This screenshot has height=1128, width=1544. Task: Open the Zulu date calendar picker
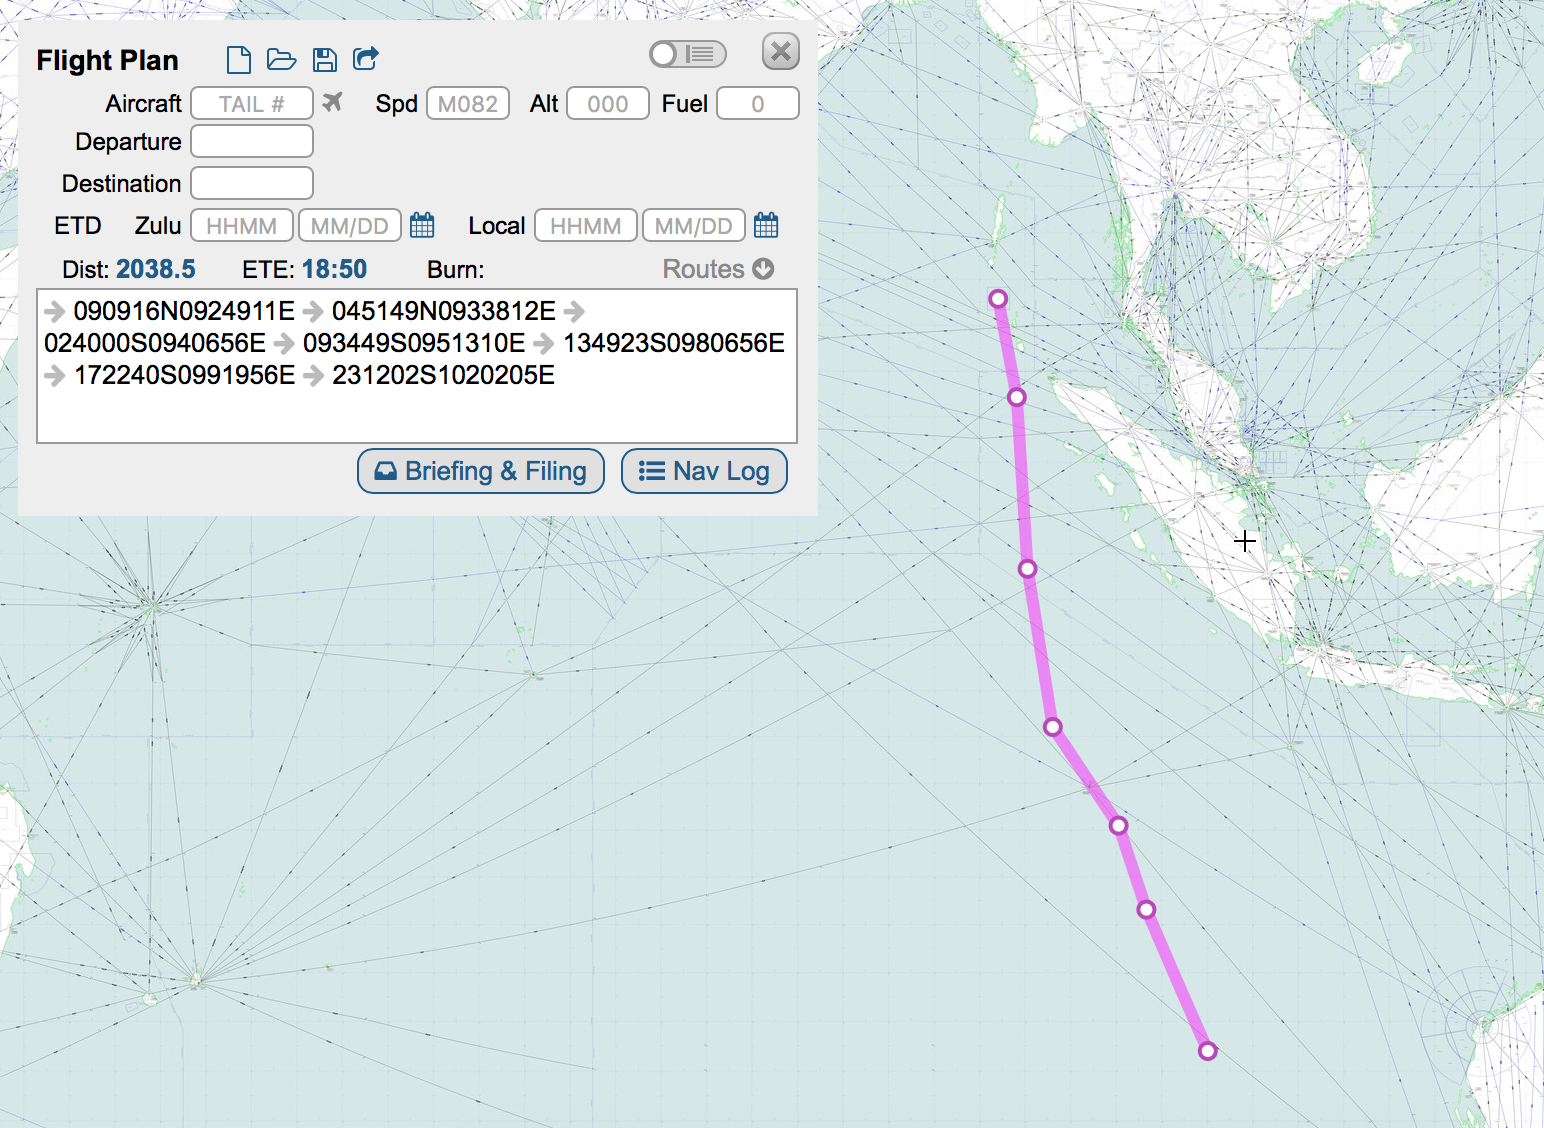tap(422, 225)
